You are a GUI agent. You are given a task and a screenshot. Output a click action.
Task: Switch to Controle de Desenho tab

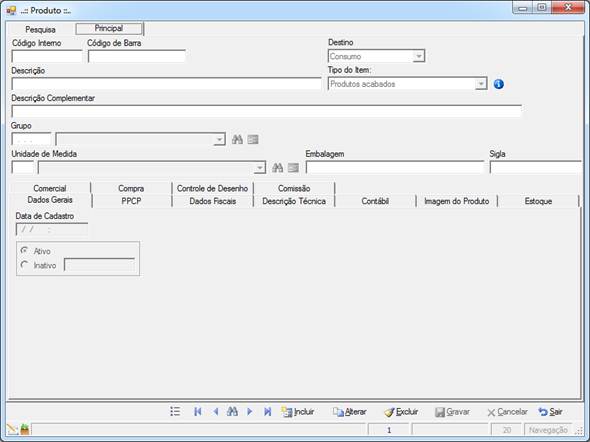(212, 188)
